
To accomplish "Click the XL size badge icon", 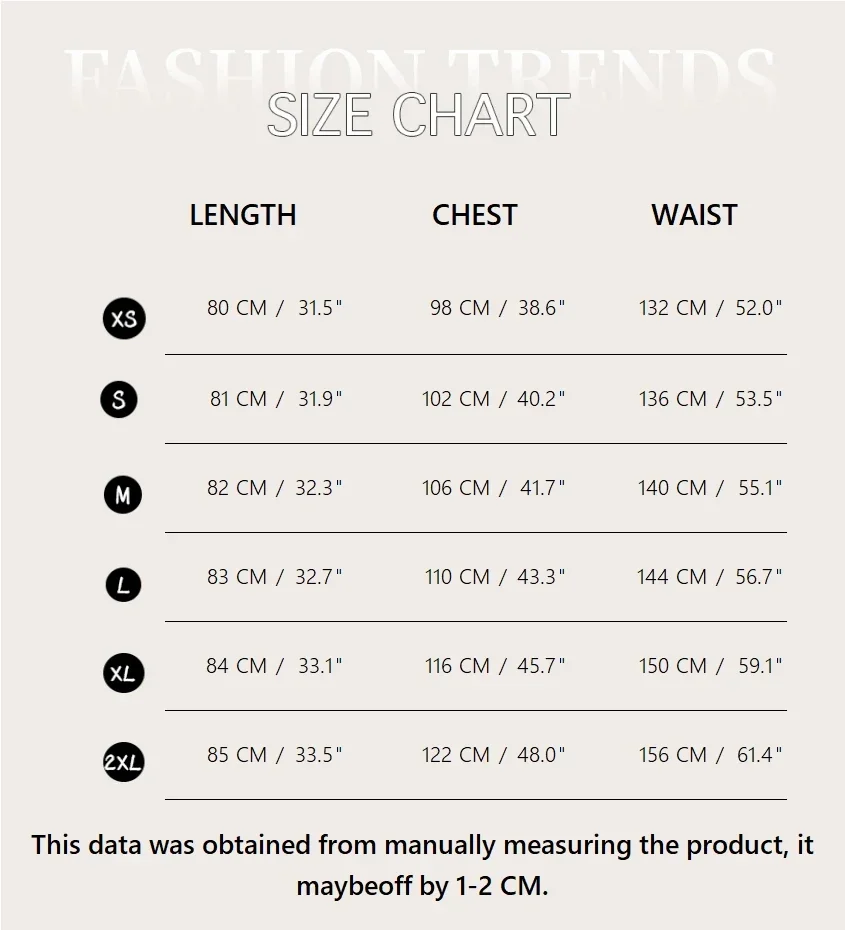I will coord(123,673).
